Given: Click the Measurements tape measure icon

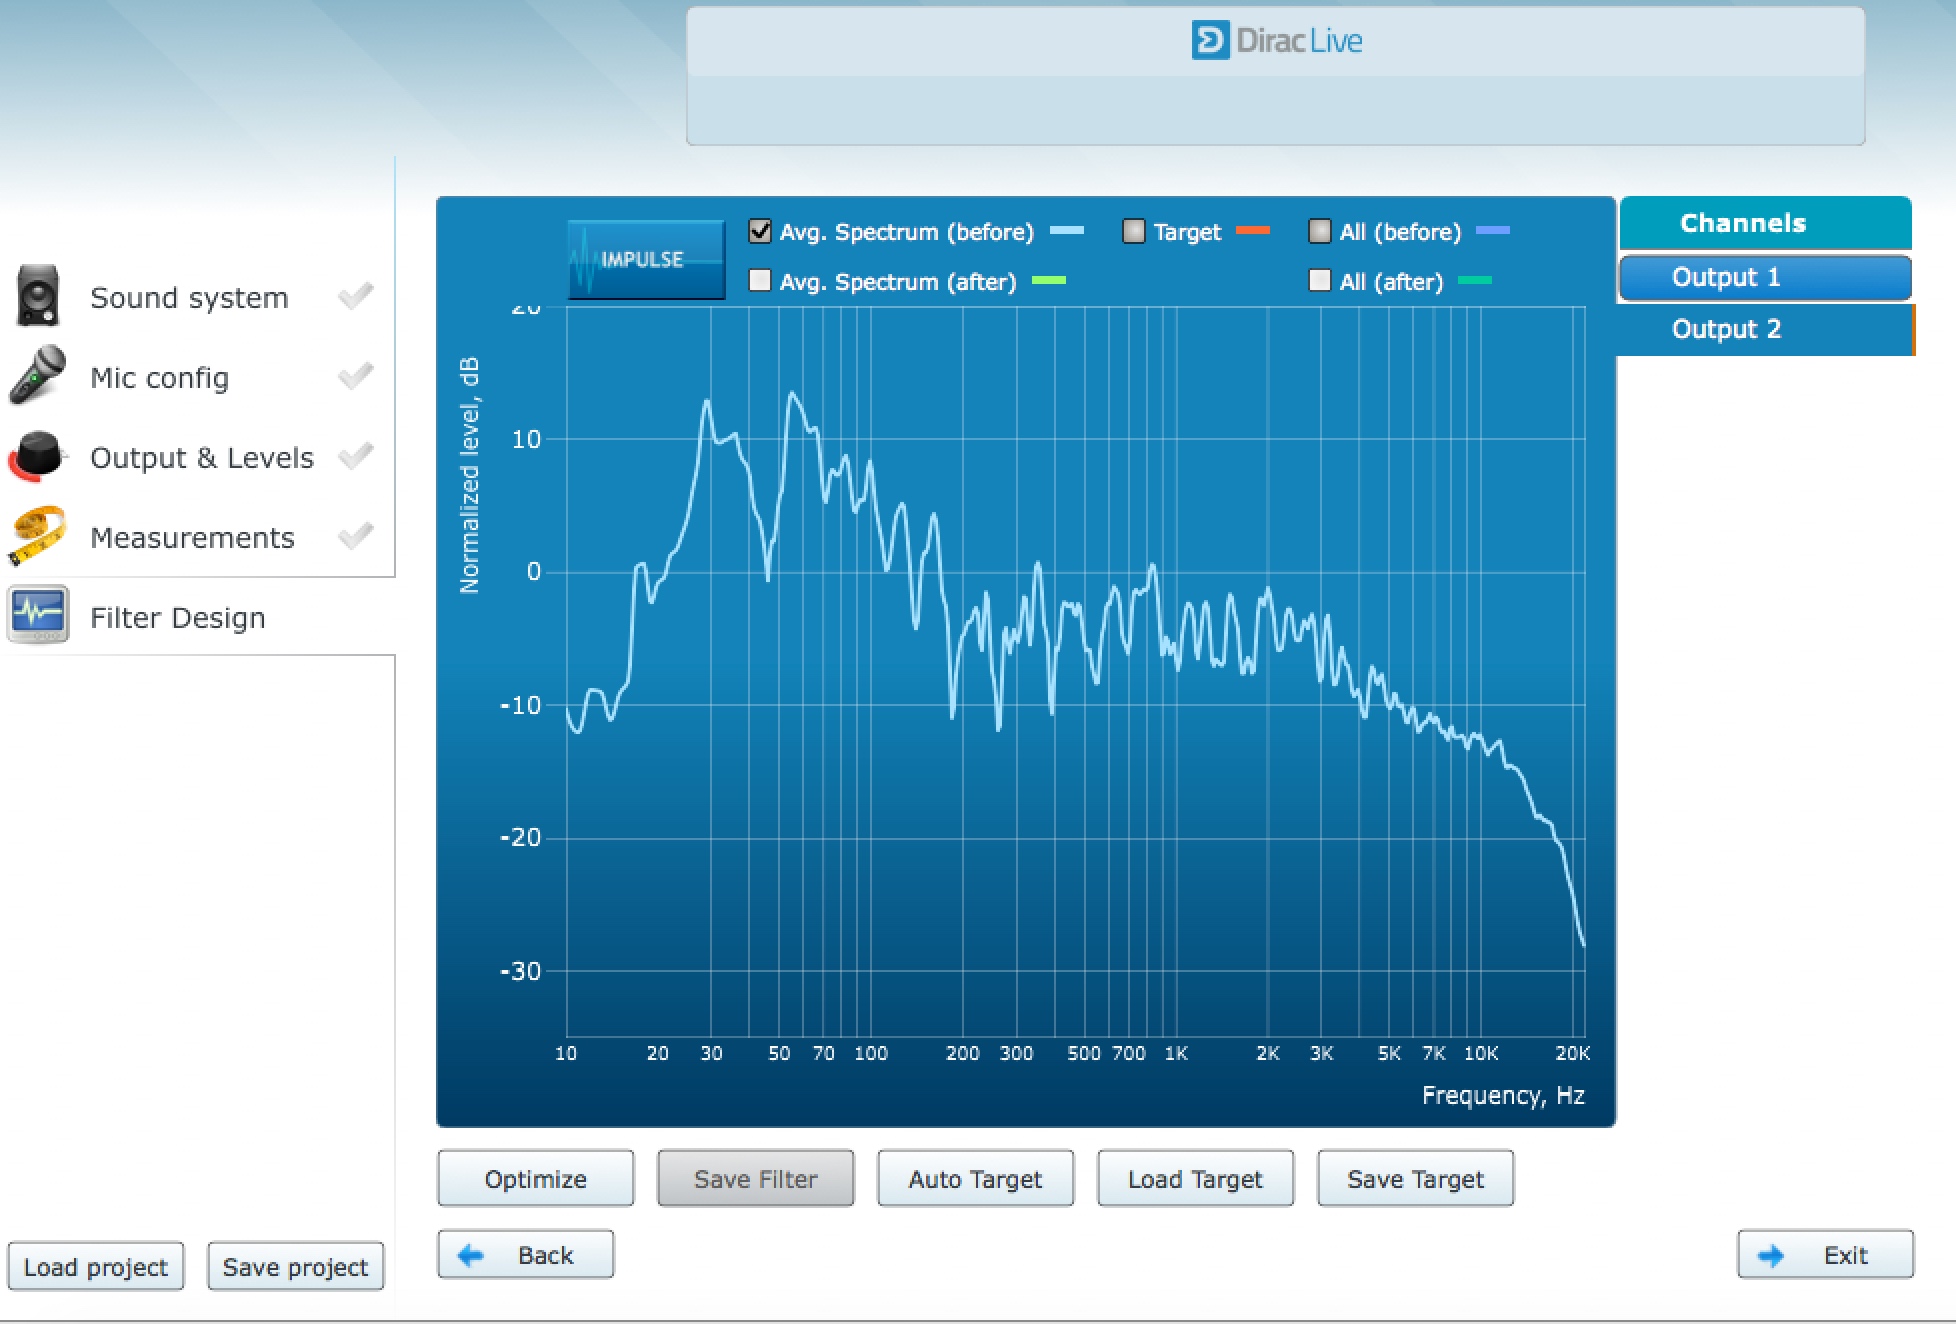Looking at the screenshot, I should [x=38, y=536].
